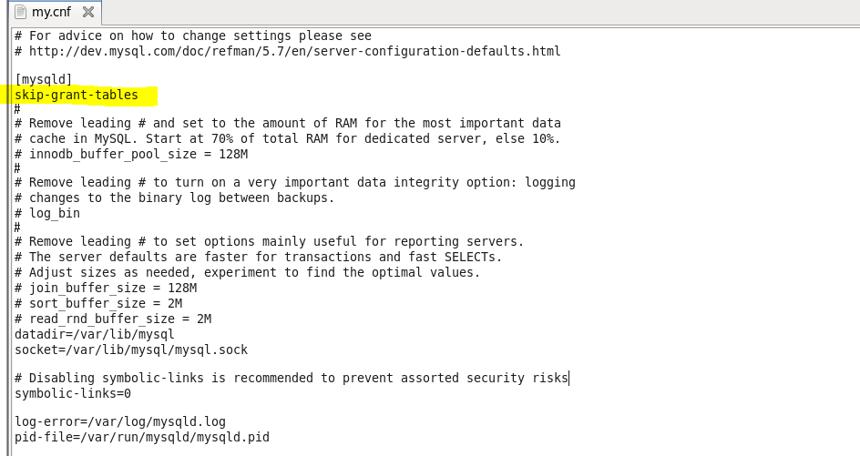The width and height of the screenshot is (860, 456).
Task: Place cursor on log-error=/var/log/mysqld.log line
Action: coord(120,422)
